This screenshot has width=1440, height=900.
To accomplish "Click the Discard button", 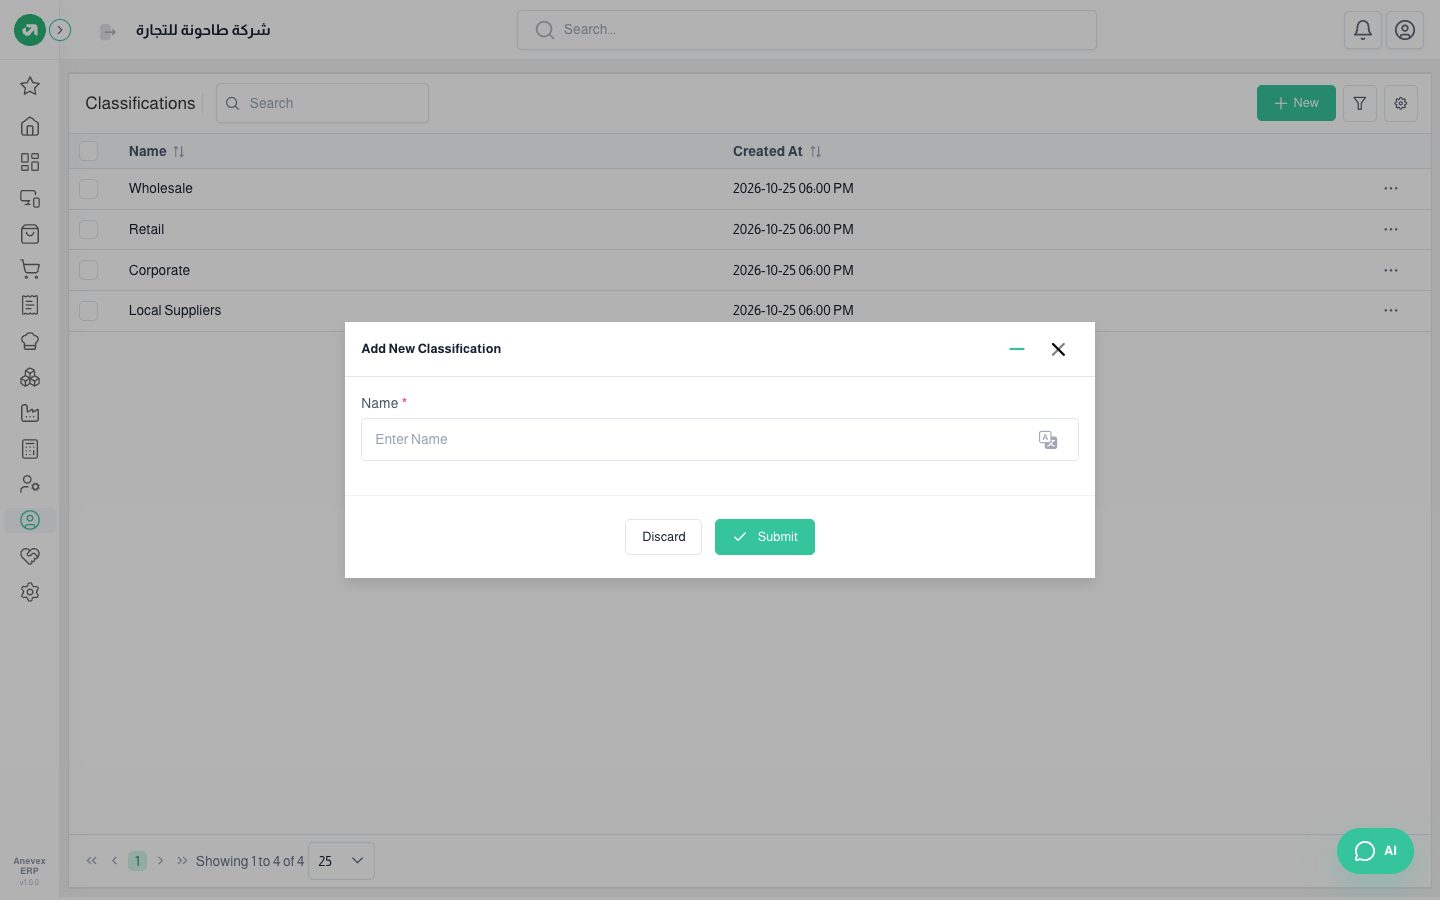I will tap(663, 537).
